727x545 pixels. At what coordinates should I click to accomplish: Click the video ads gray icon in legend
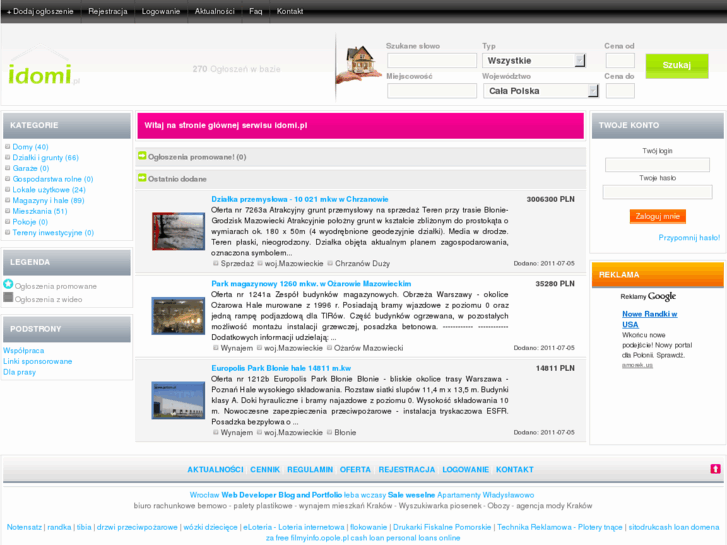pos(8,297)
